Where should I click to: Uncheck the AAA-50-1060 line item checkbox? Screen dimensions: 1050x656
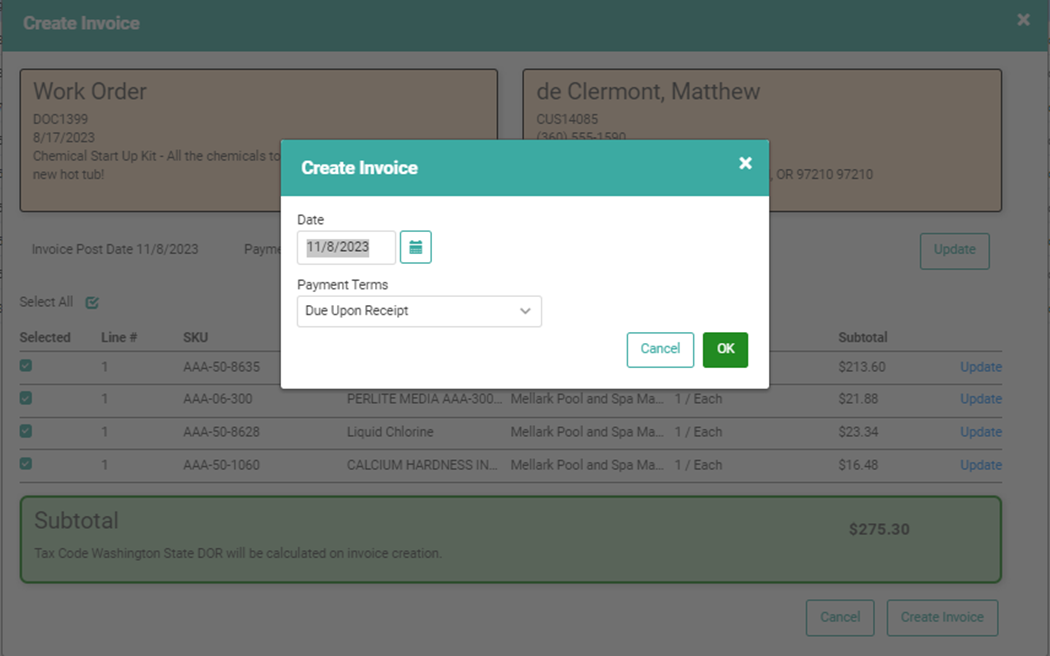coord(26,464)
